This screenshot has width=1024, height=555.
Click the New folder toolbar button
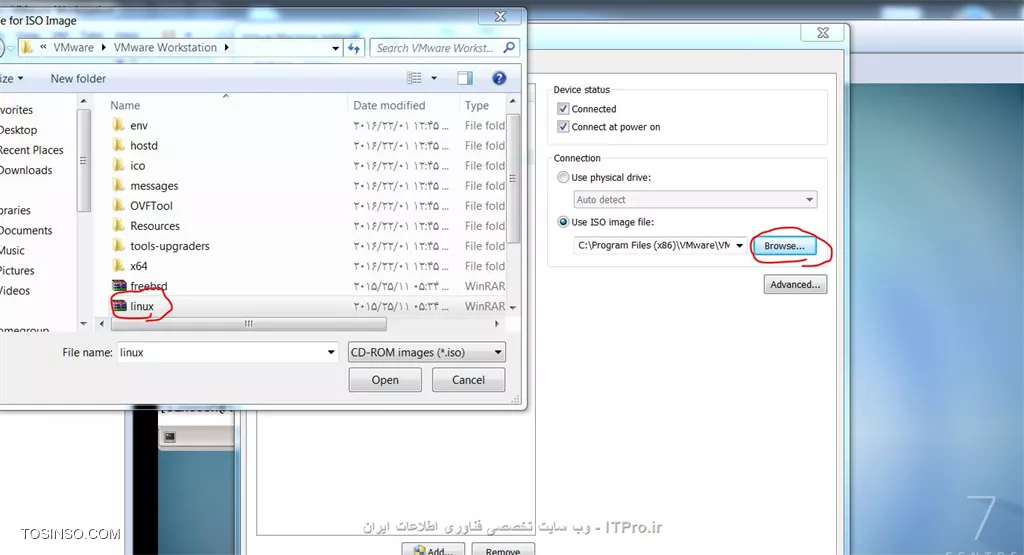[78, 78]
